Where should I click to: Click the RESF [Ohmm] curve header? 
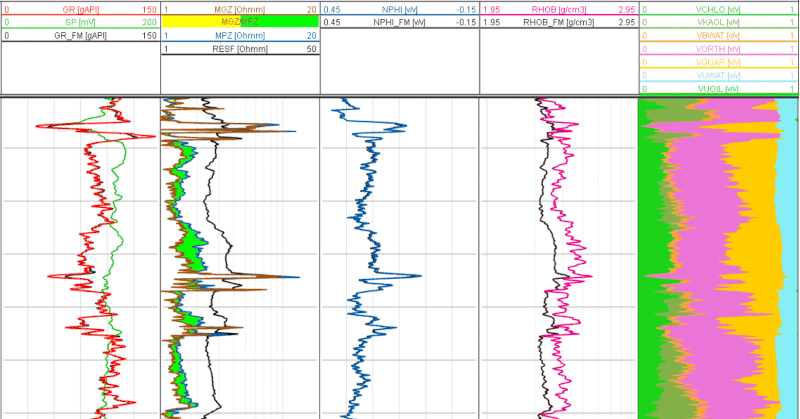[x=240, y=48]
